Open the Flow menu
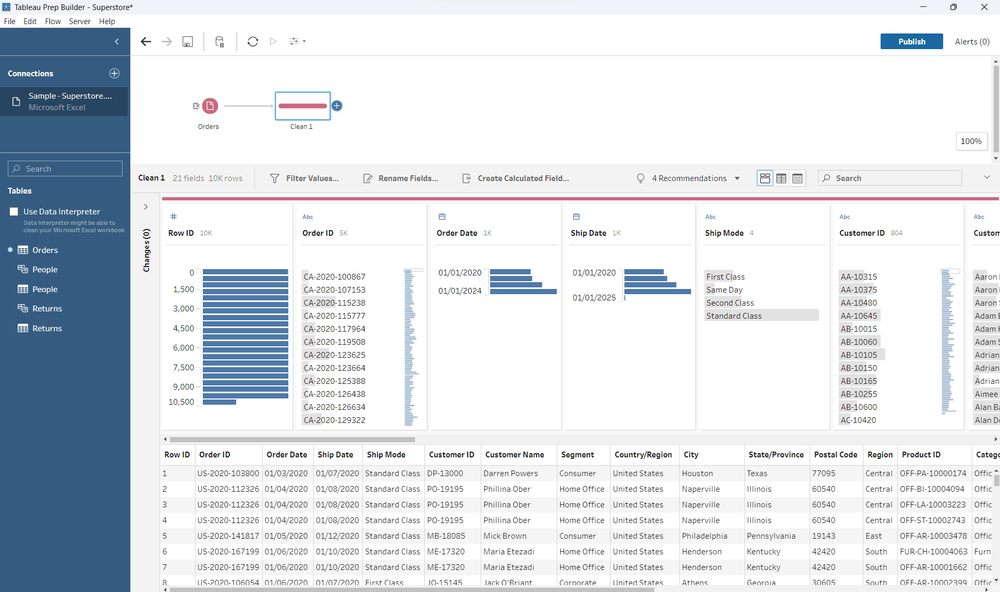 tap(53, 21)
